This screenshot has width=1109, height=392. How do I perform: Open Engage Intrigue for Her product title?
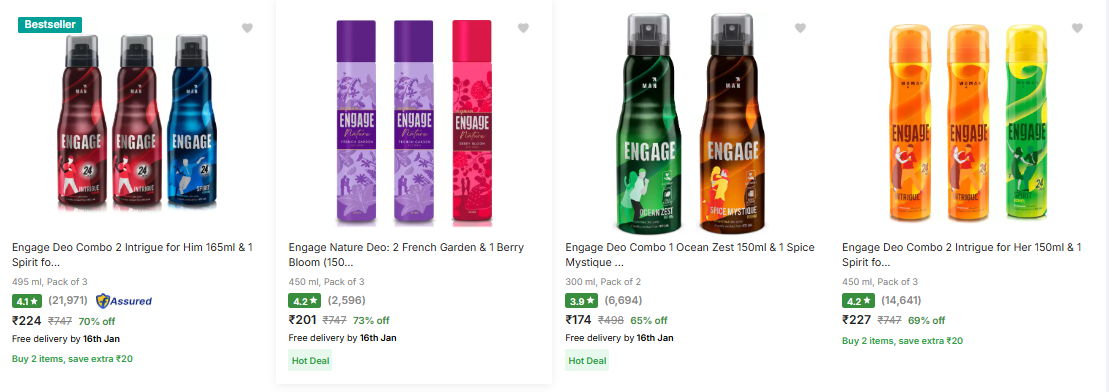click(x=962, y=255)
